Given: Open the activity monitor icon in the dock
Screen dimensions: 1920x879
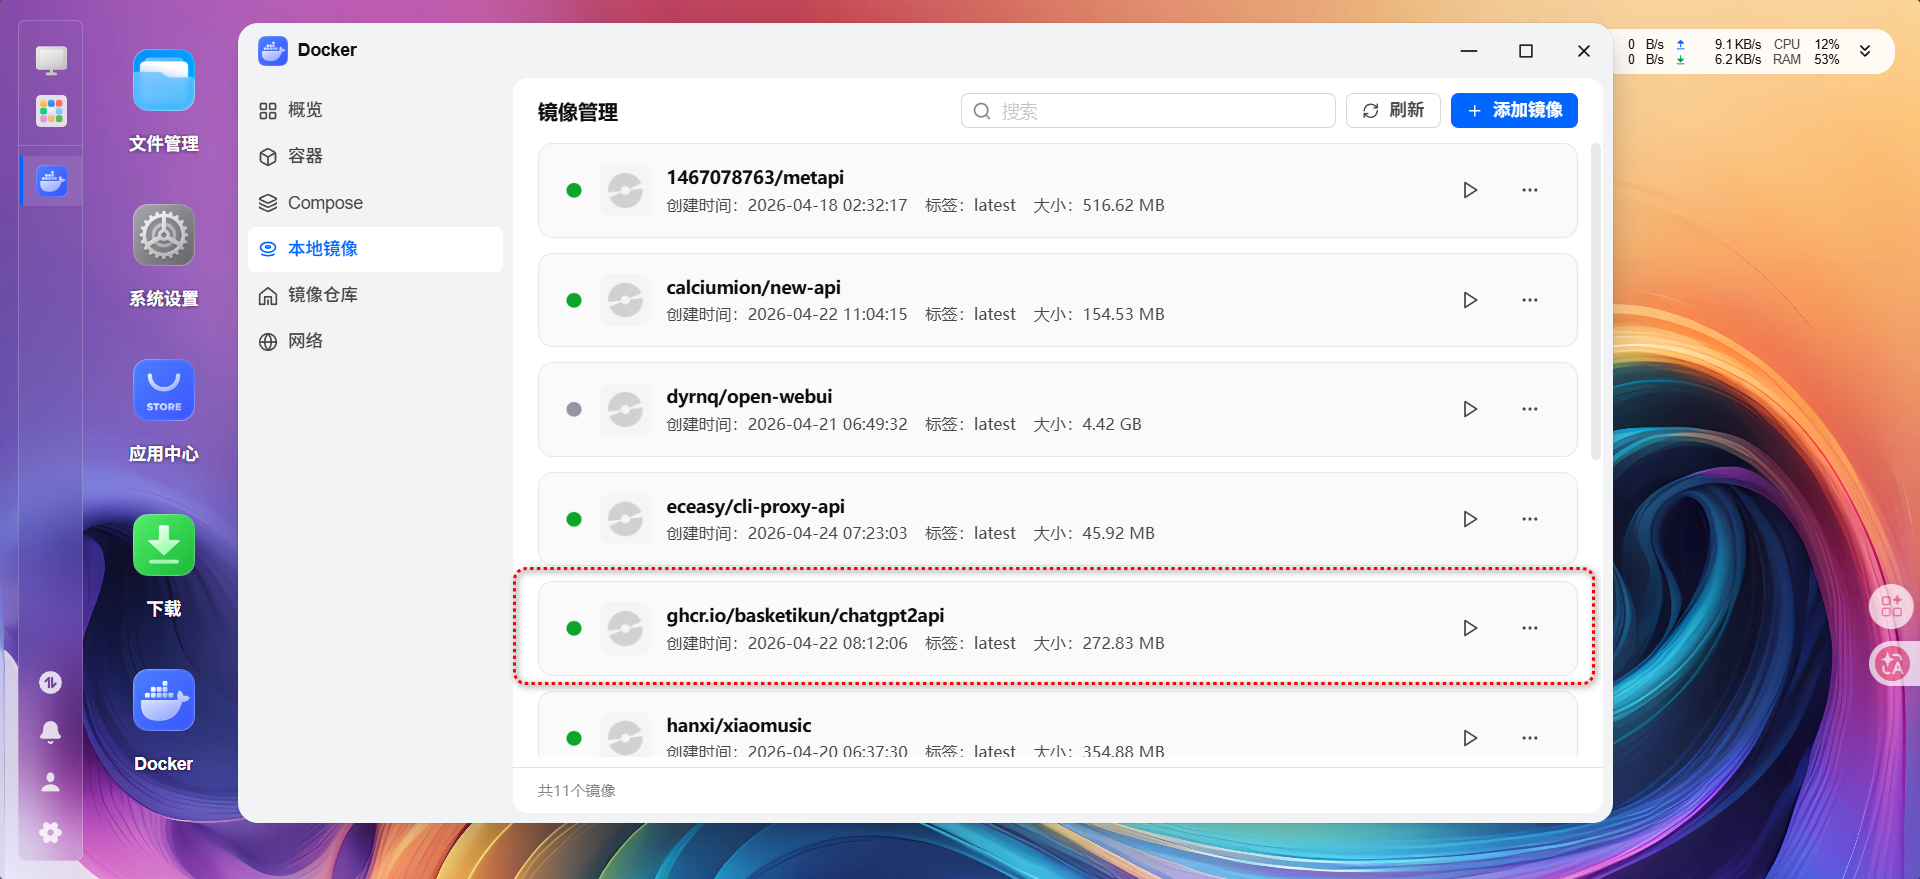Looking at the screenshot, I should 51,682.
